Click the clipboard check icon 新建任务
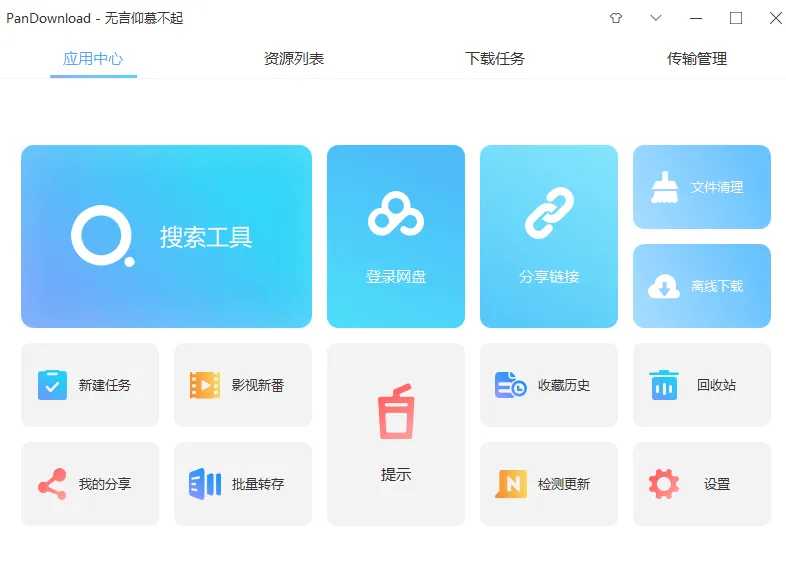The height and width of the screenshot is (562, 786). coord(52,385)
